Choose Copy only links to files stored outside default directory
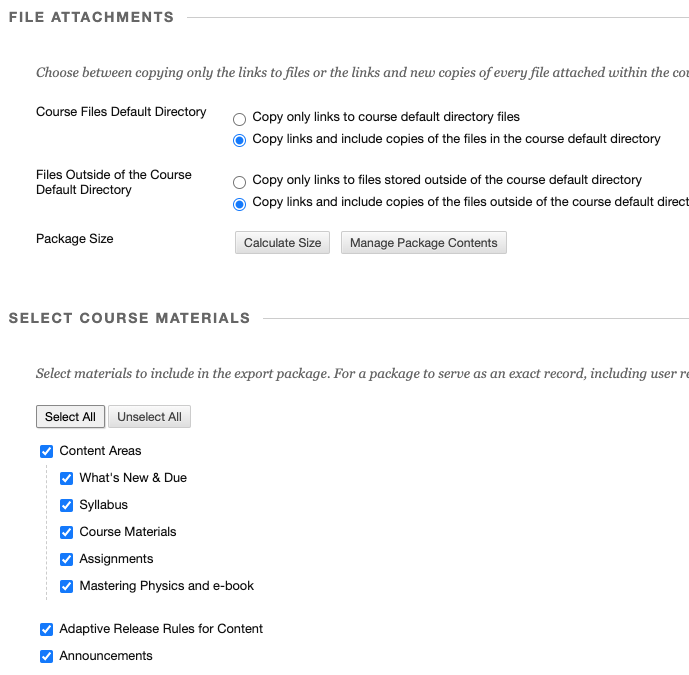The height and width of the screenshot is (675, 689). coord(239,182)
